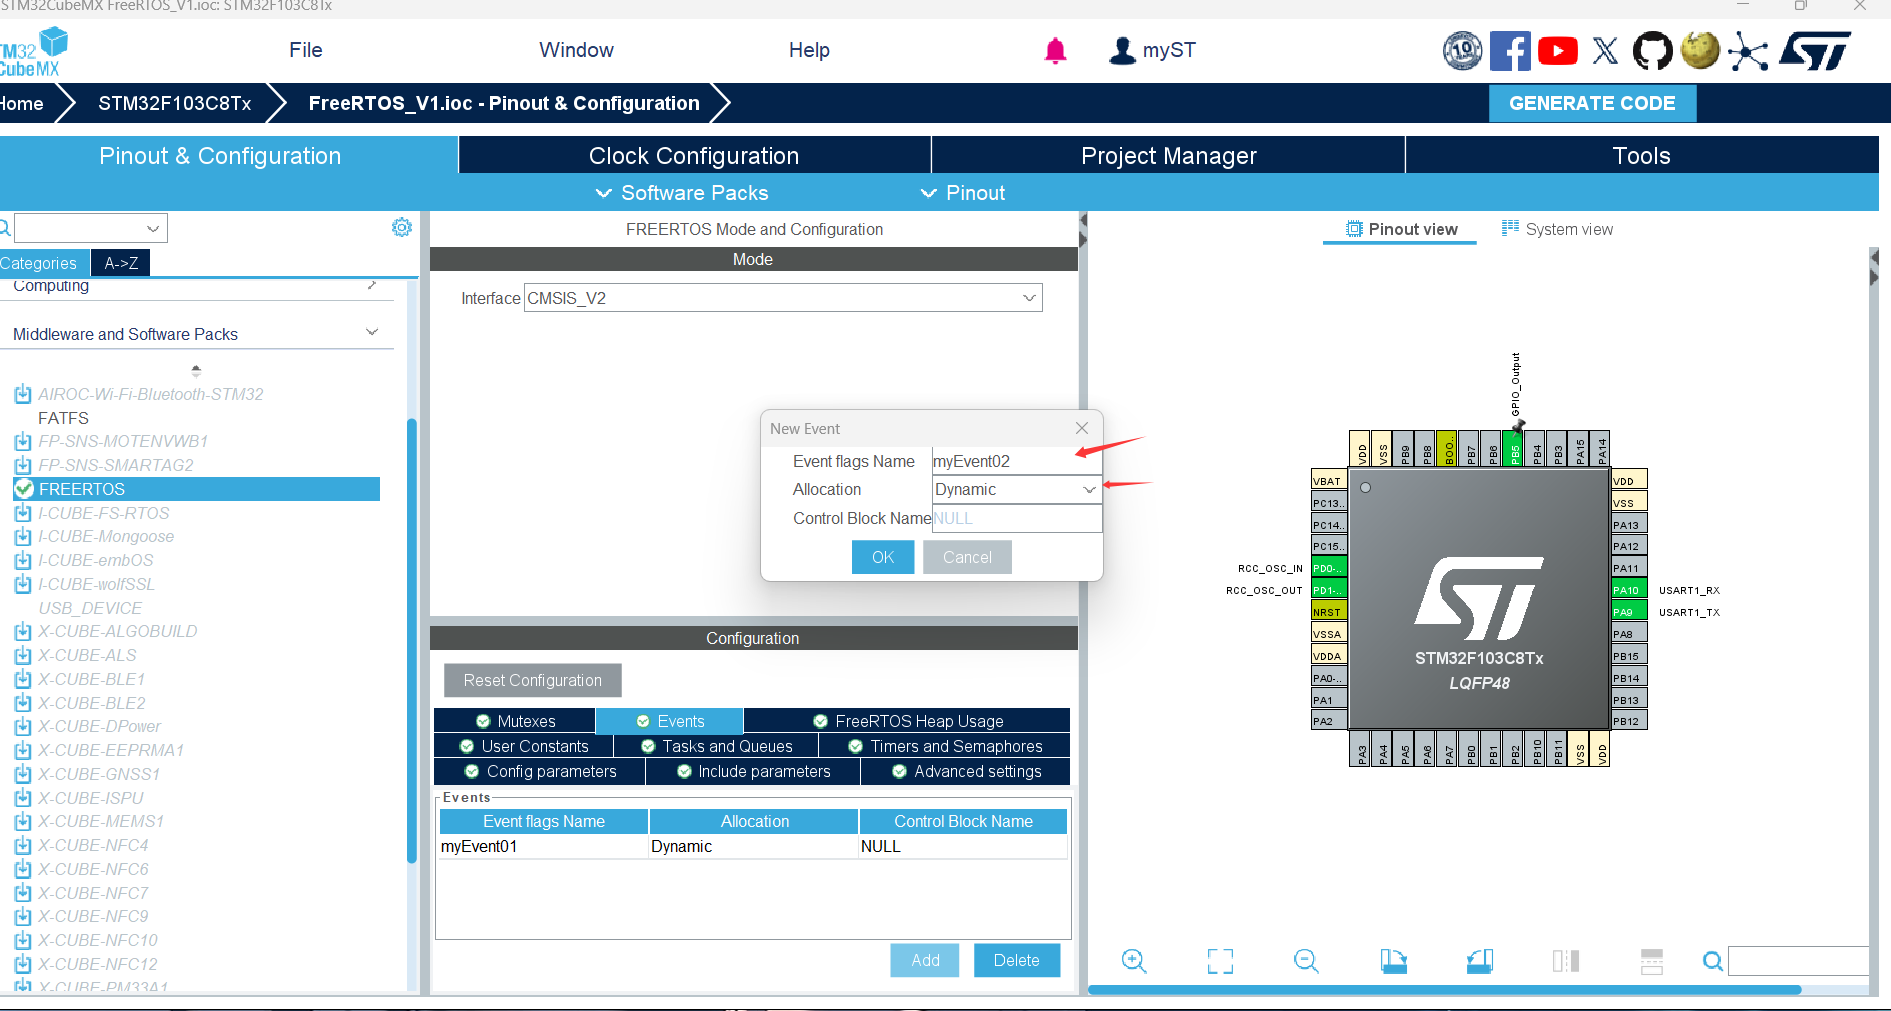Toggle the PC13 pin on chip
Image resolution: width=1891 pixels, height=1011 pixels.
coord(1329,503)
